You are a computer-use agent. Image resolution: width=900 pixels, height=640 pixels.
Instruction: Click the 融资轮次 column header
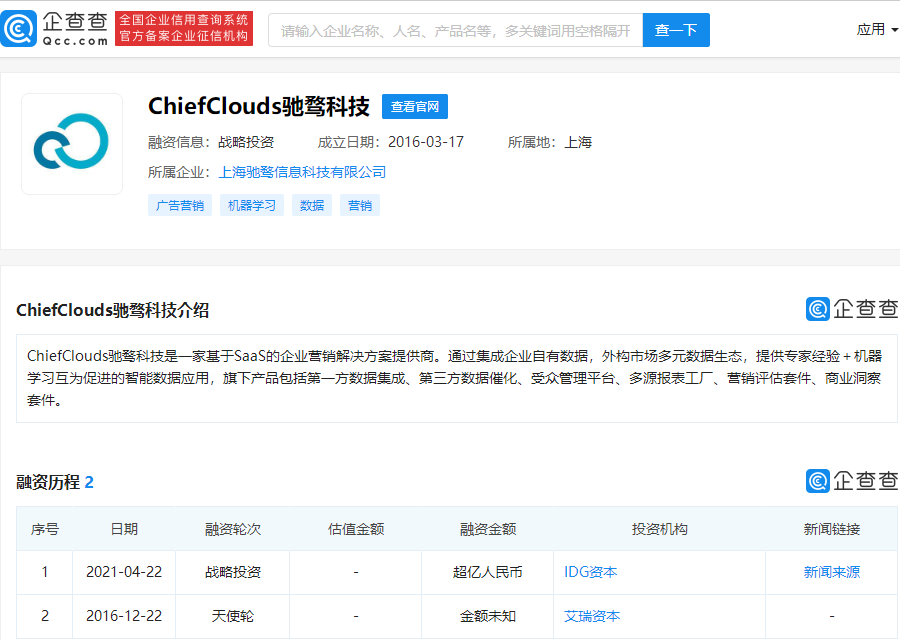click(x=232, y=529)
